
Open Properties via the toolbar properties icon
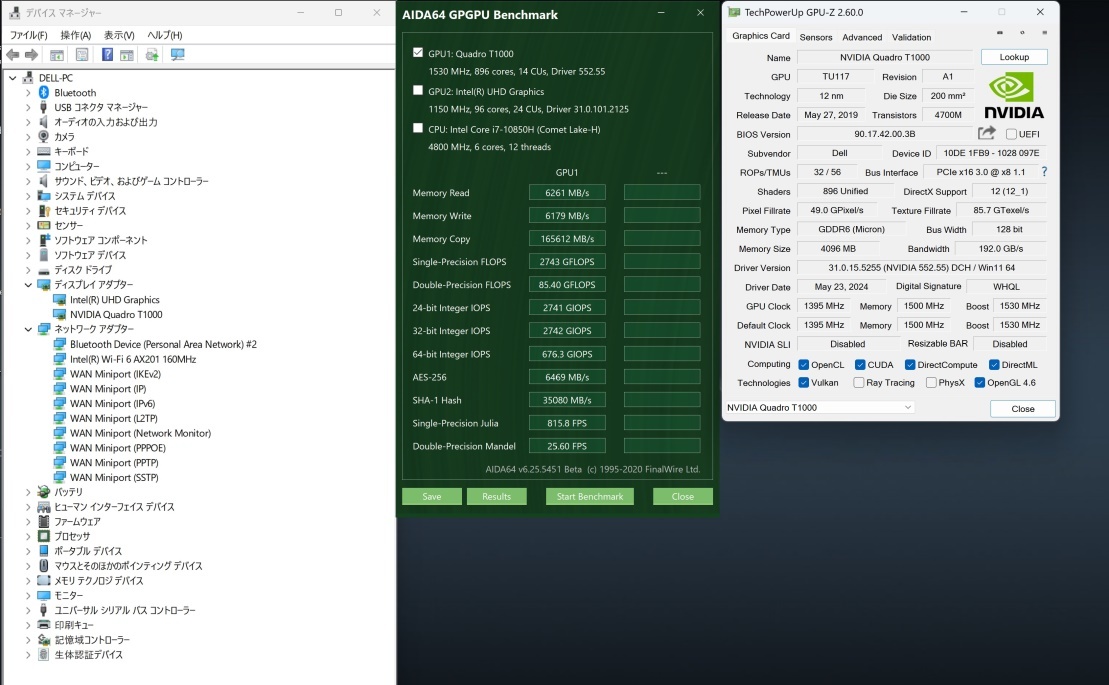tap(82, 55)
